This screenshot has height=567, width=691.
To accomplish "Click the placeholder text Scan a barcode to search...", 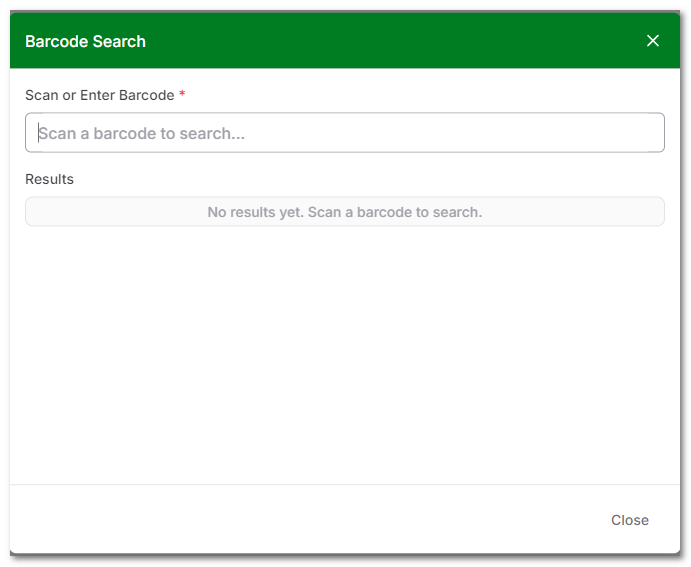I will 142,133.
